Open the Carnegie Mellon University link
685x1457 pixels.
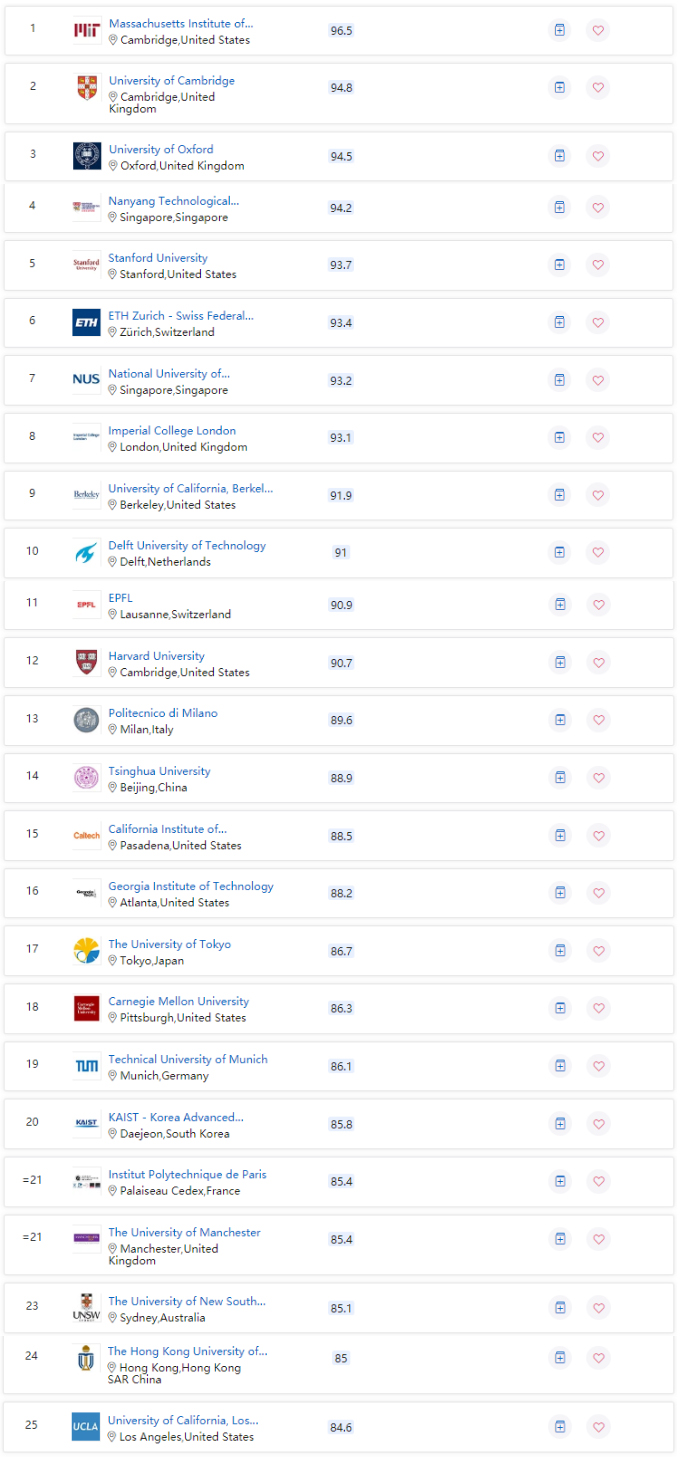click(x=179, y=1002)
